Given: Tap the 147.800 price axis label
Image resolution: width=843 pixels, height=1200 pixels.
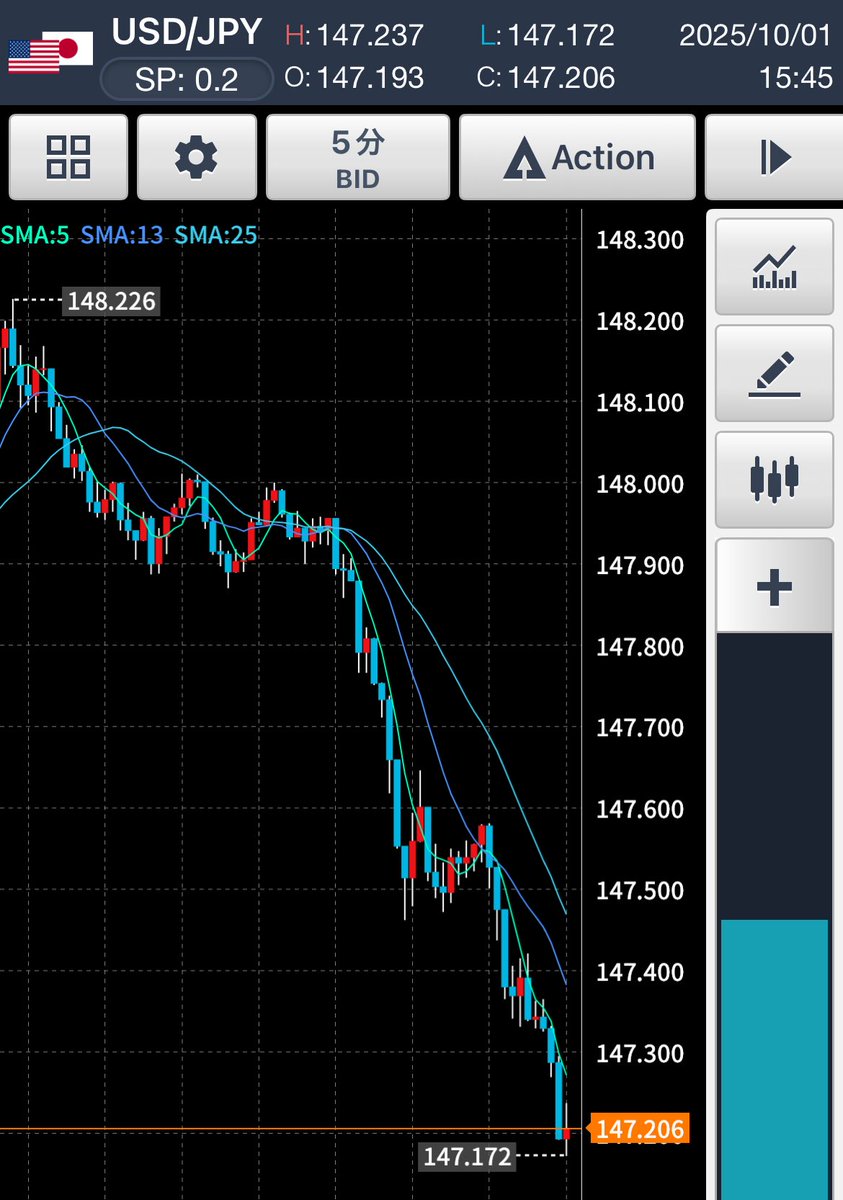Looking at the screenshot, I should pyautogui.click(x=640, y=647).
